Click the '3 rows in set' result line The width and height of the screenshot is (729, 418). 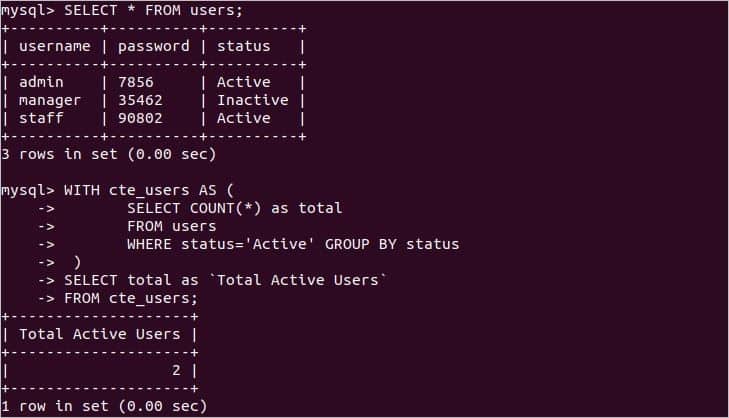[x=108, y=154]
